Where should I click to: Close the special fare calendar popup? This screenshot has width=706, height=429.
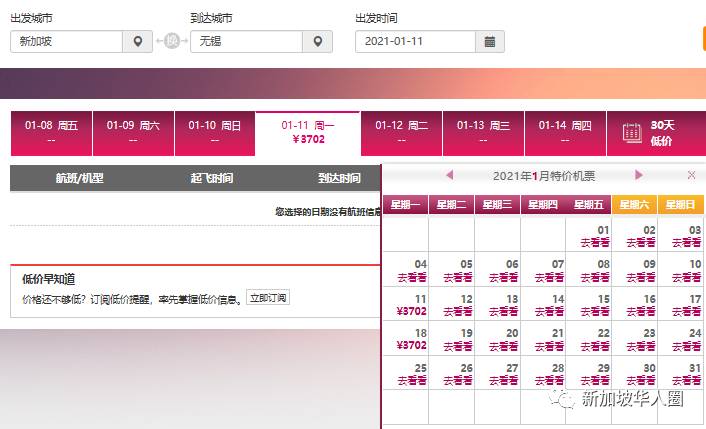coord(692,175)
